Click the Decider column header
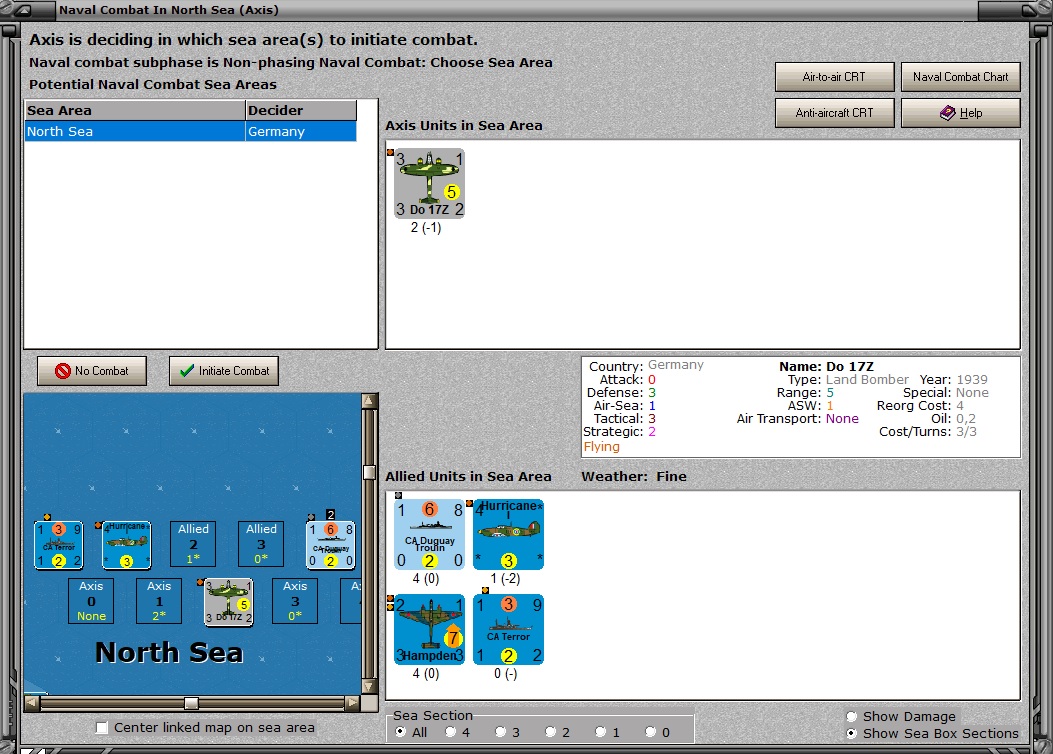The height and width of the screenshot is (754, 1053). 301,110
